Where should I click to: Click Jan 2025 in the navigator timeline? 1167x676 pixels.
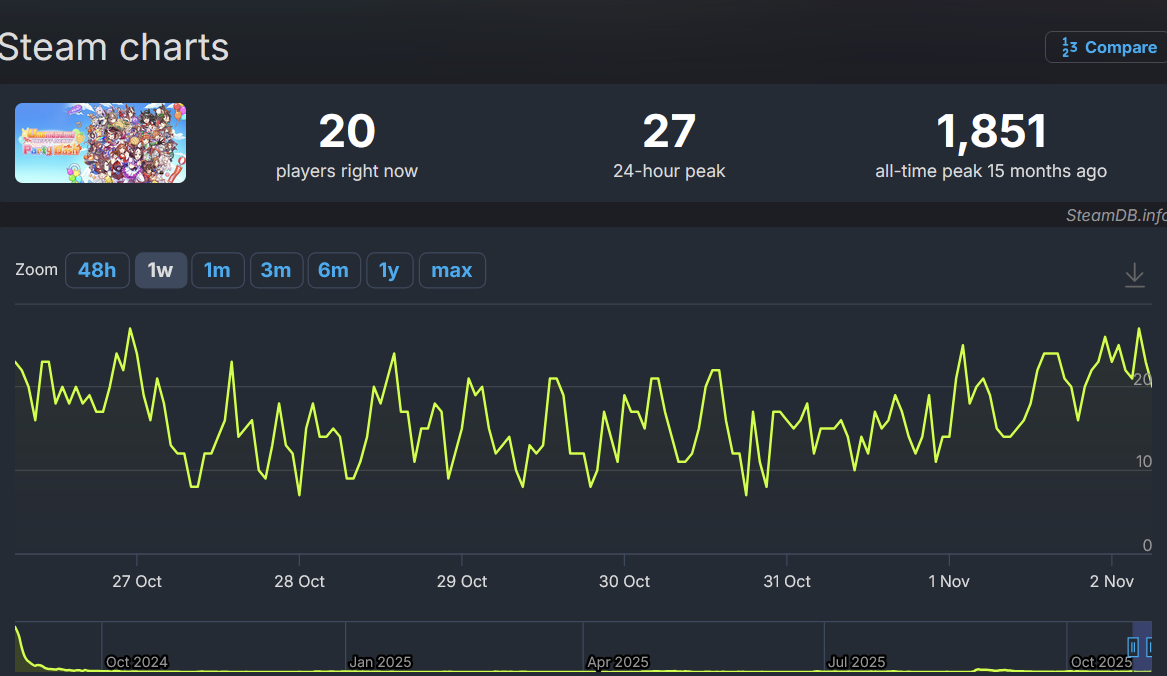tap(380, 662)
